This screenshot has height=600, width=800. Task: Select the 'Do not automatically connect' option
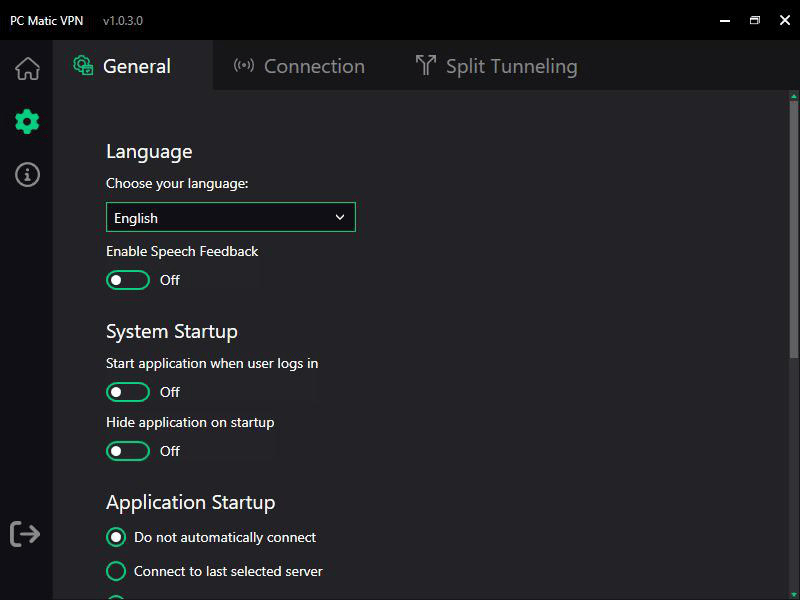point(115,537)
